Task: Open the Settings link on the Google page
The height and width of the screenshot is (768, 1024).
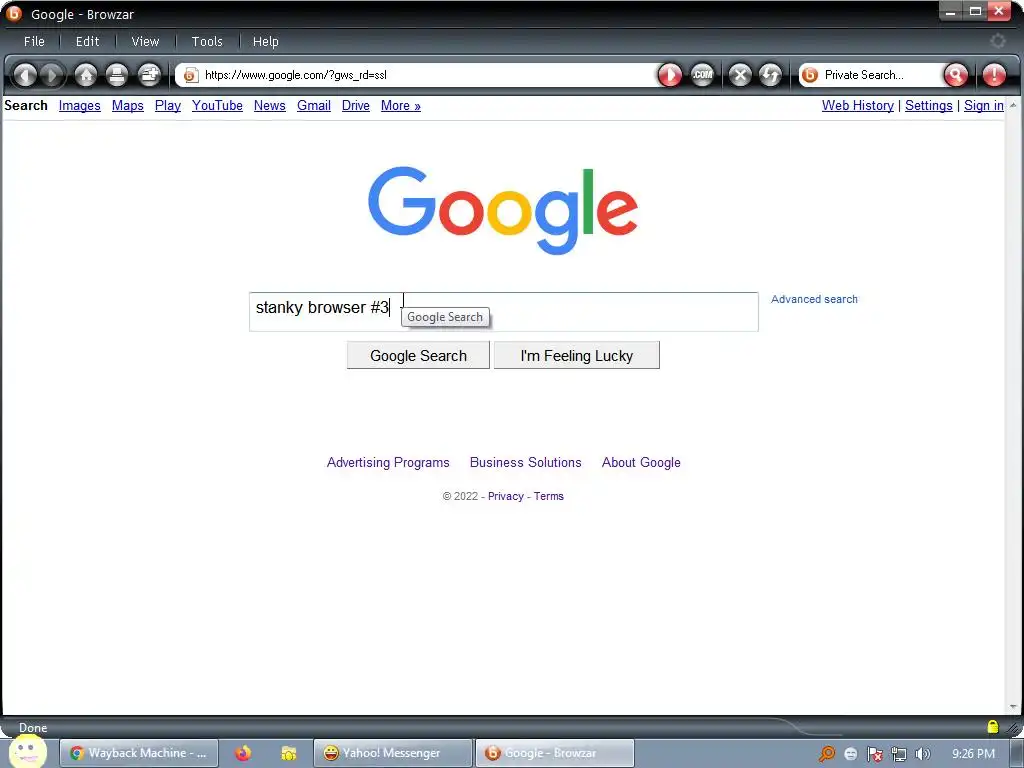Action: (x=929, y=106)
